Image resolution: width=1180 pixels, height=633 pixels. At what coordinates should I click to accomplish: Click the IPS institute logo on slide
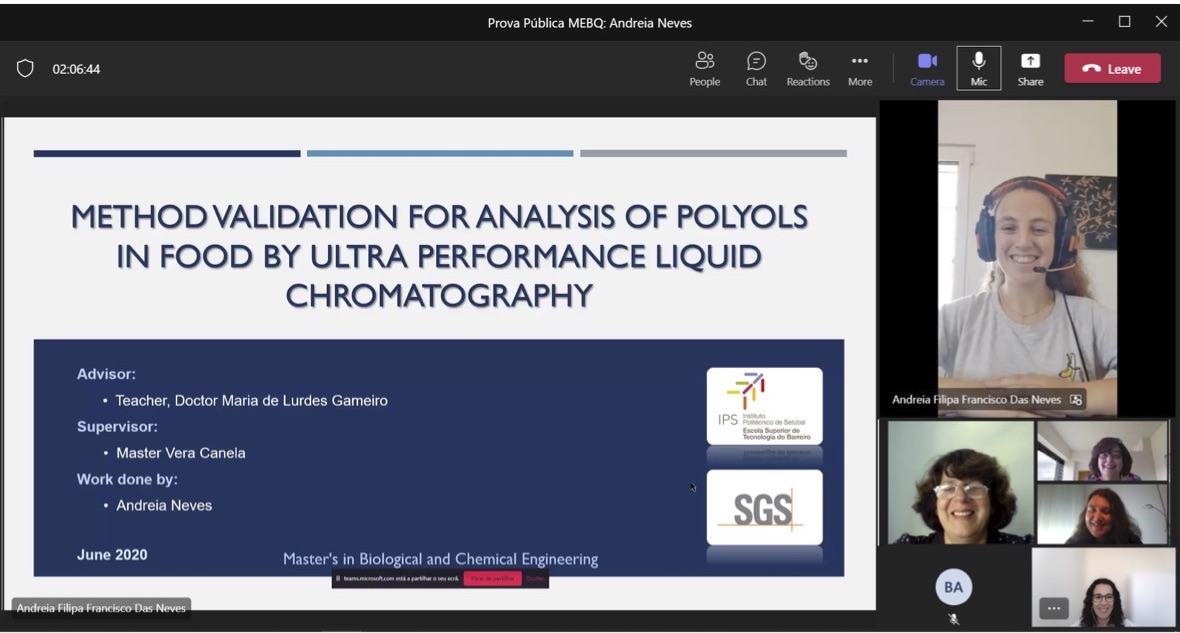pyautogui.click(x=764, y=406)
